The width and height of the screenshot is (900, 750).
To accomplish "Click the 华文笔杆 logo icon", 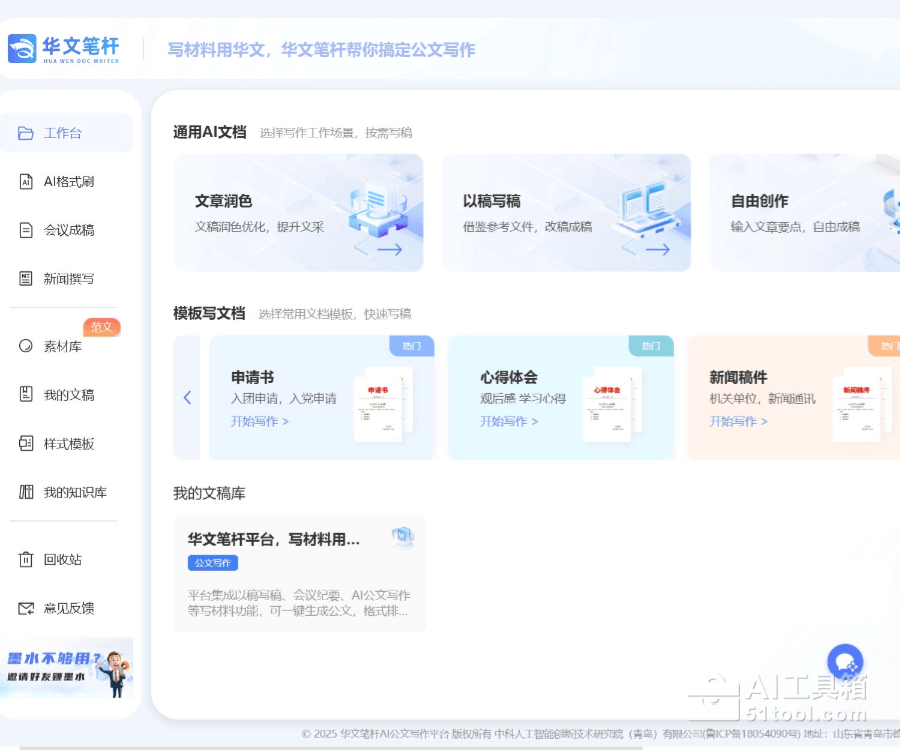I will [22, 48].
